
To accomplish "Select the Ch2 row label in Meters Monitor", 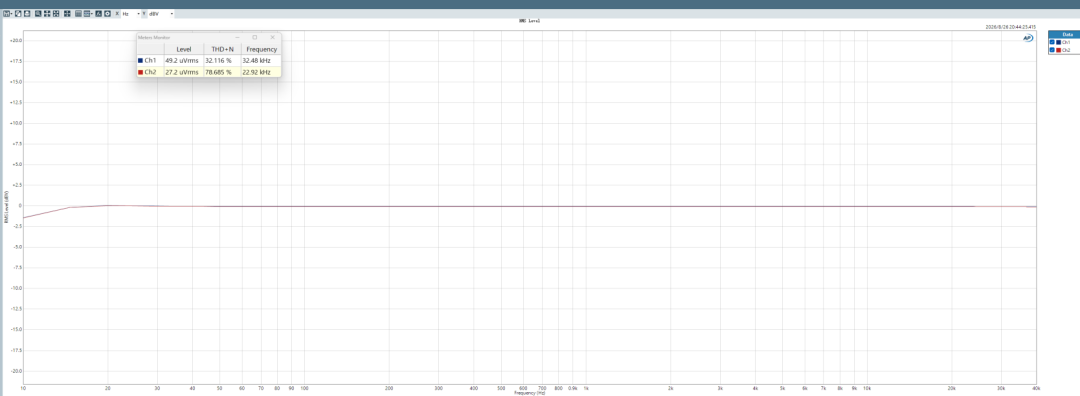I will pos(150,72).
